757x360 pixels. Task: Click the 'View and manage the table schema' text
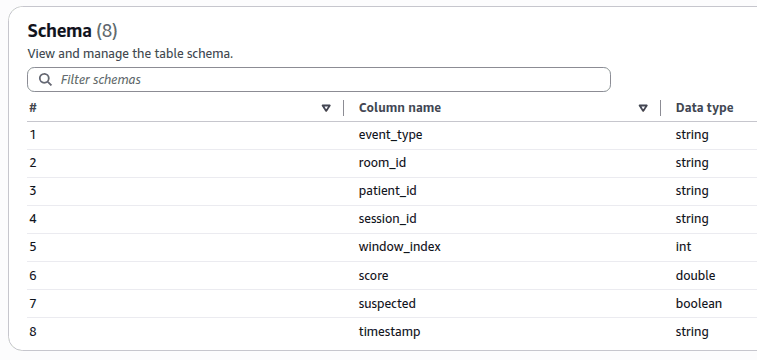coord(130,54)
